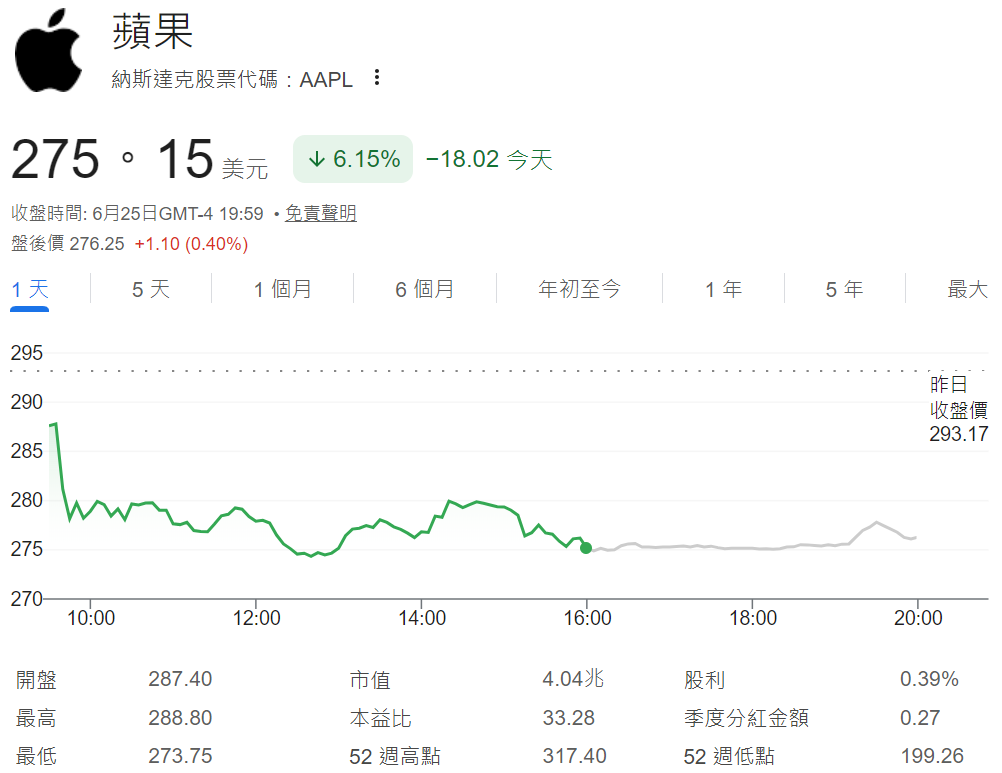Click the 開盤 value 287.40
Viewport: 1002px width, 773px height.
pyautogui.click(x=180, y=678)
